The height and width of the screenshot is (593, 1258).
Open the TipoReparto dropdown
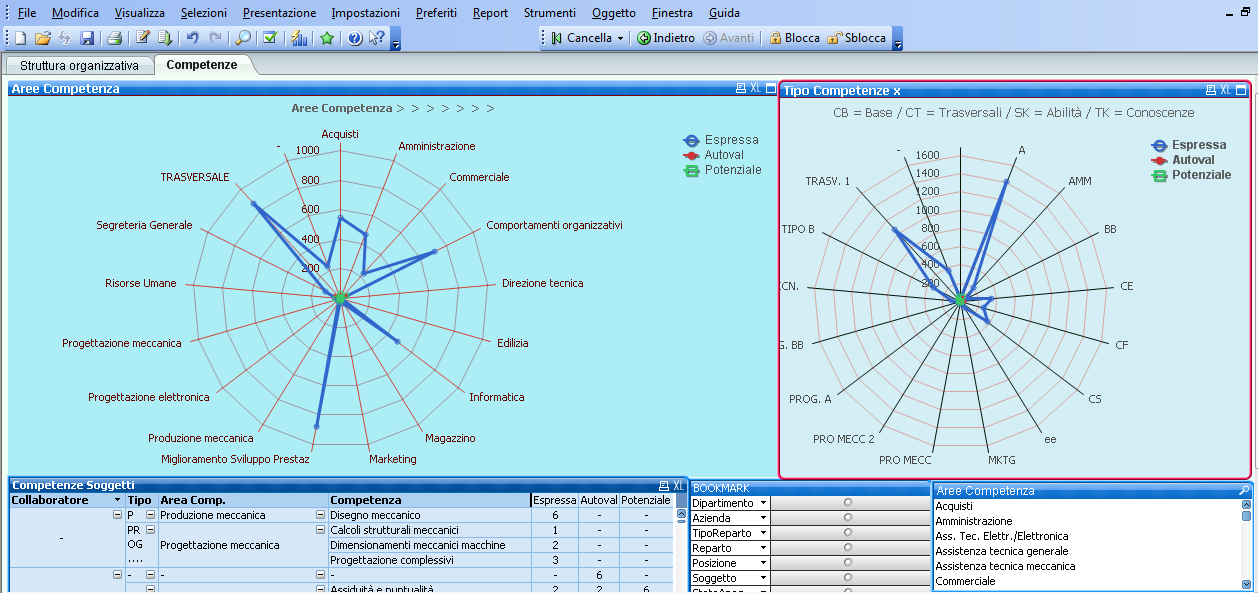coord(763,533)
